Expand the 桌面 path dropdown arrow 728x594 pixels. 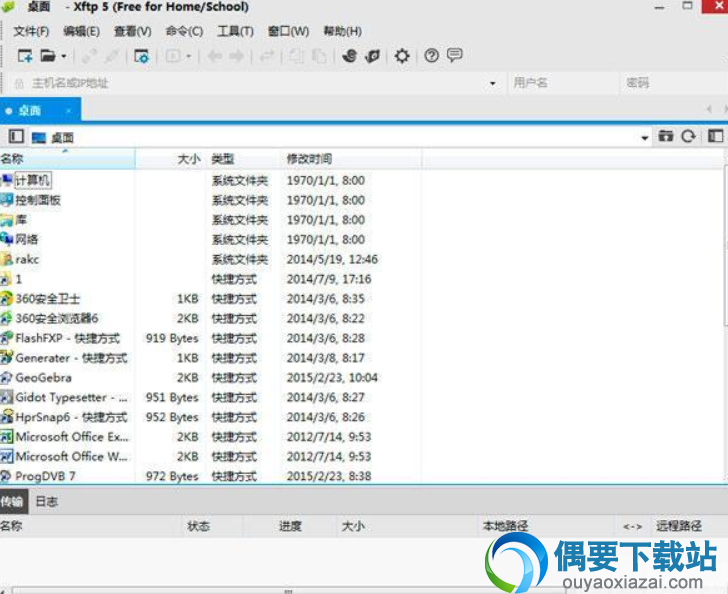pos(644,137)
